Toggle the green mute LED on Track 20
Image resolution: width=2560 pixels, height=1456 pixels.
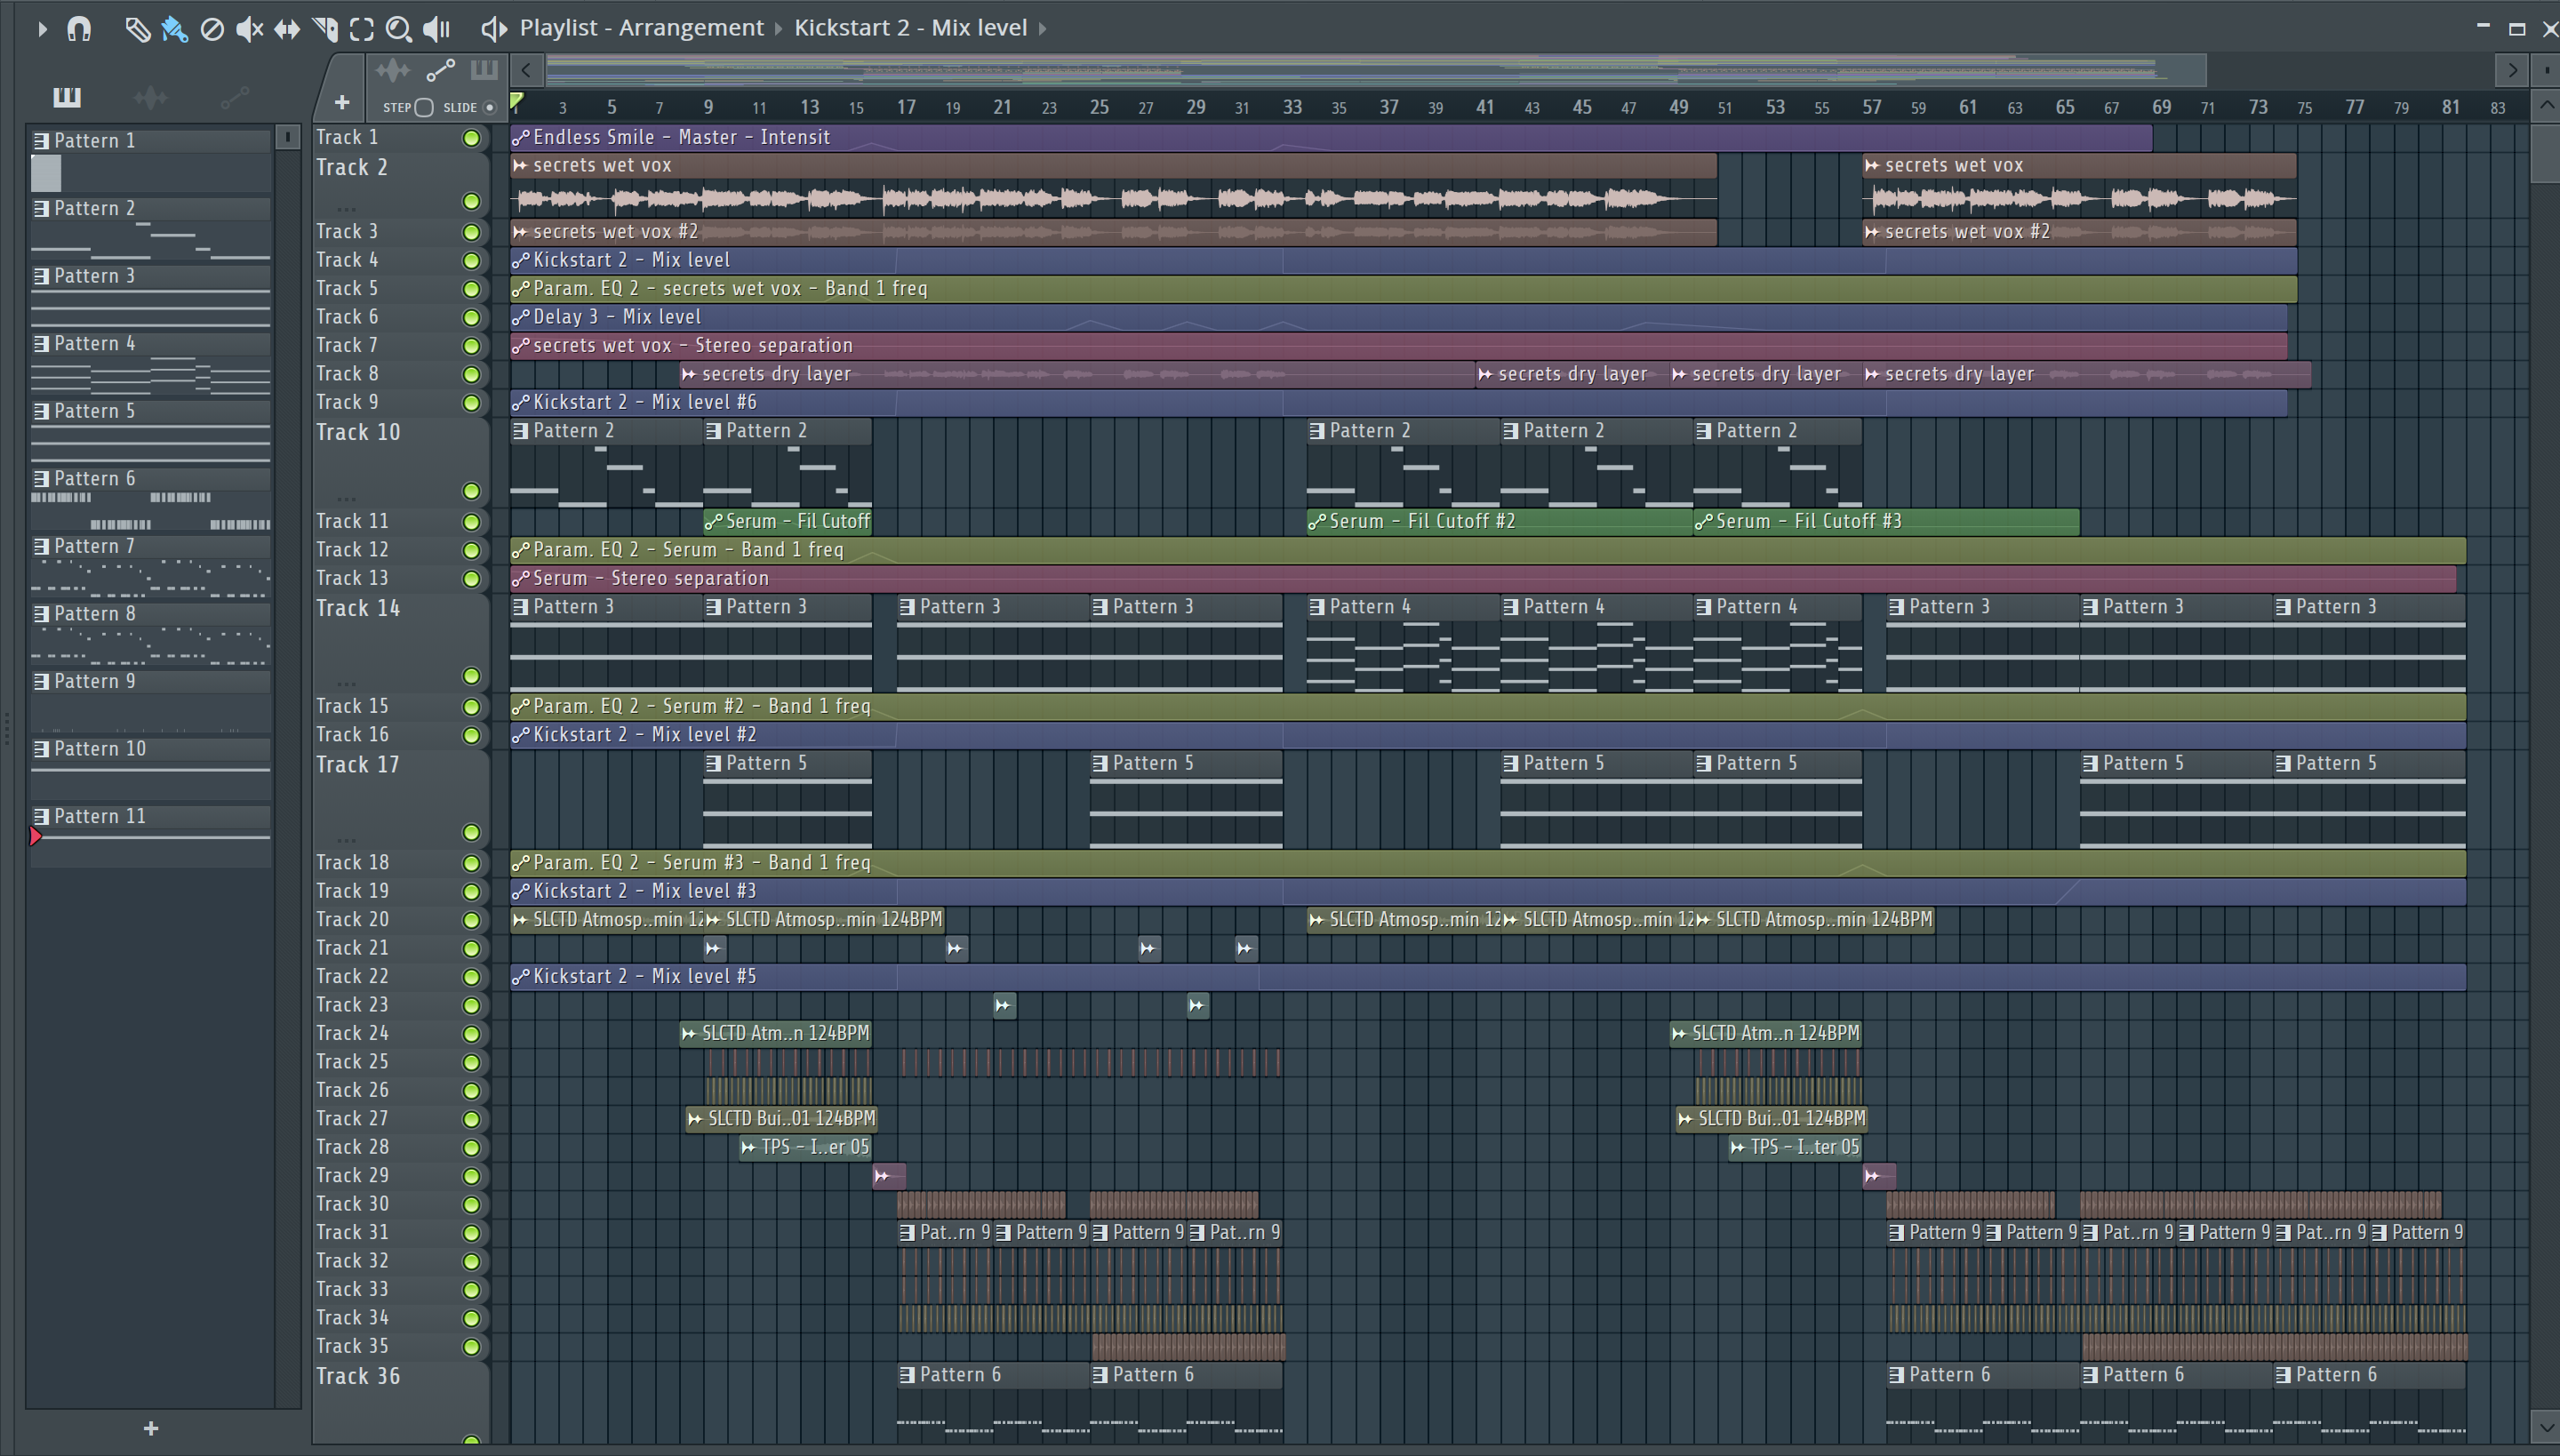tap(471, 920)
